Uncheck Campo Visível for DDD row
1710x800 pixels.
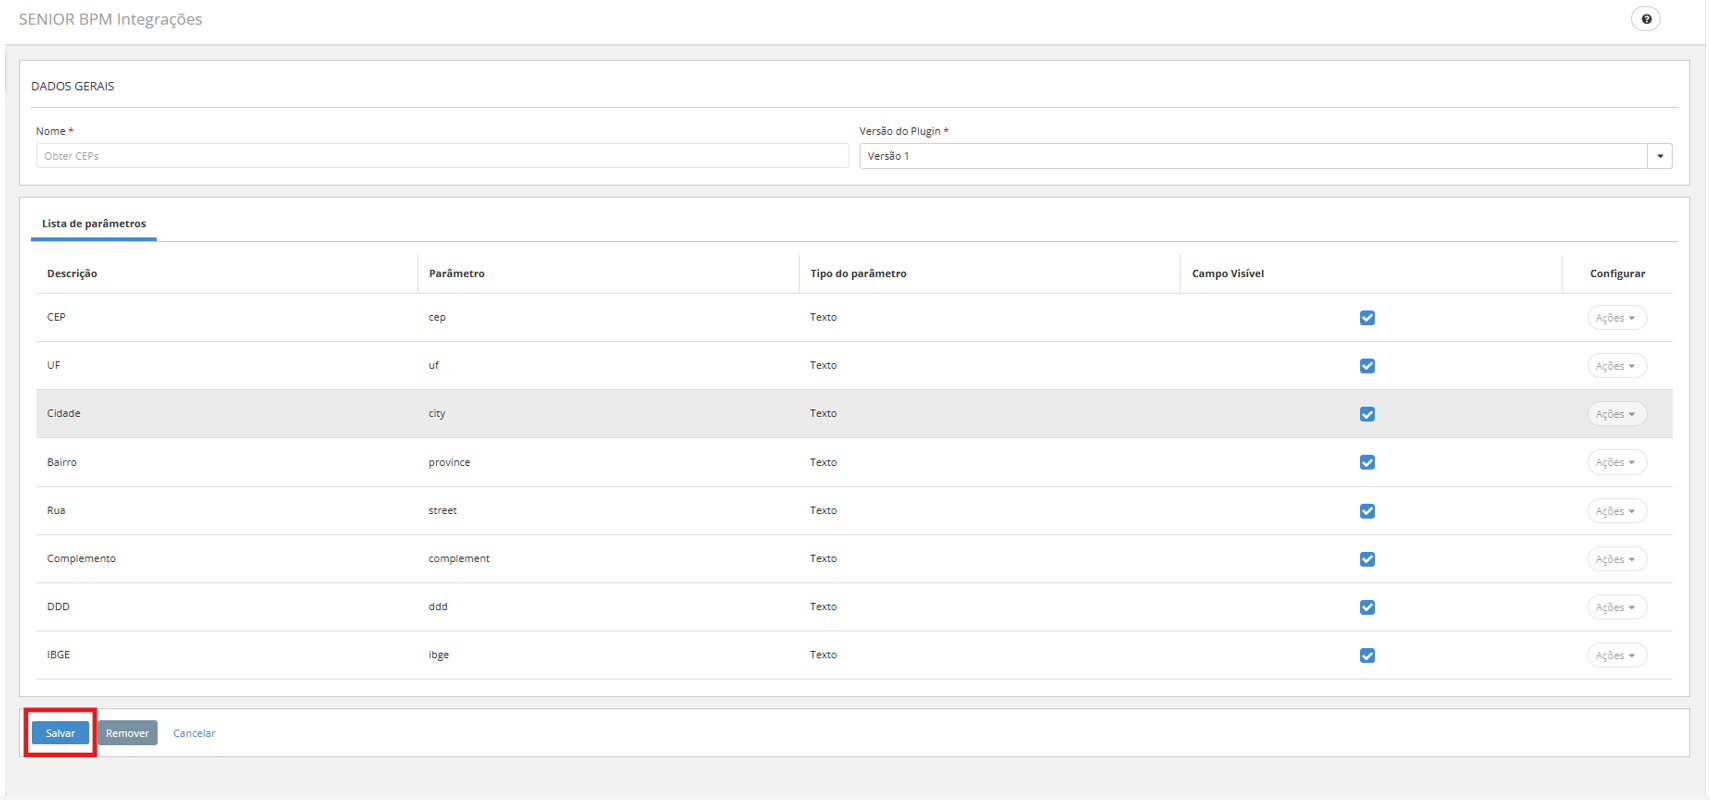point(1367,607)
